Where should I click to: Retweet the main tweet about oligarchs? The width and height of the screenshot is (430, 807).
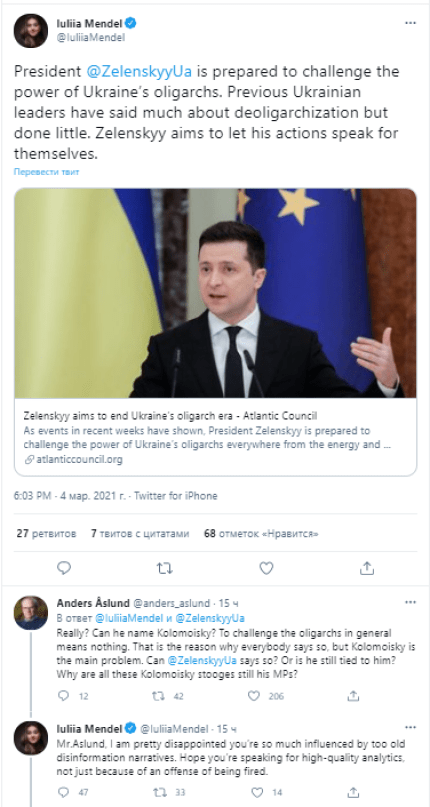click(x=165, y=568)
